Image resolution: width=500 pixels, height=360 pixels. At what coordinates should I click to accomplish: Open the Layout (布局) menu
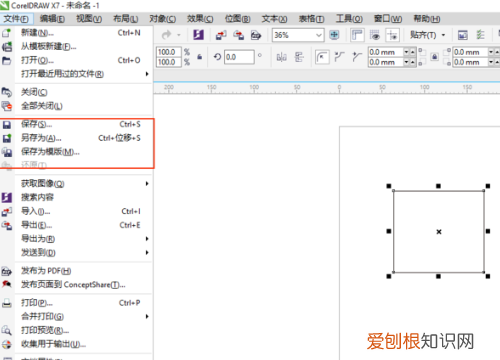tap(126, 19)
